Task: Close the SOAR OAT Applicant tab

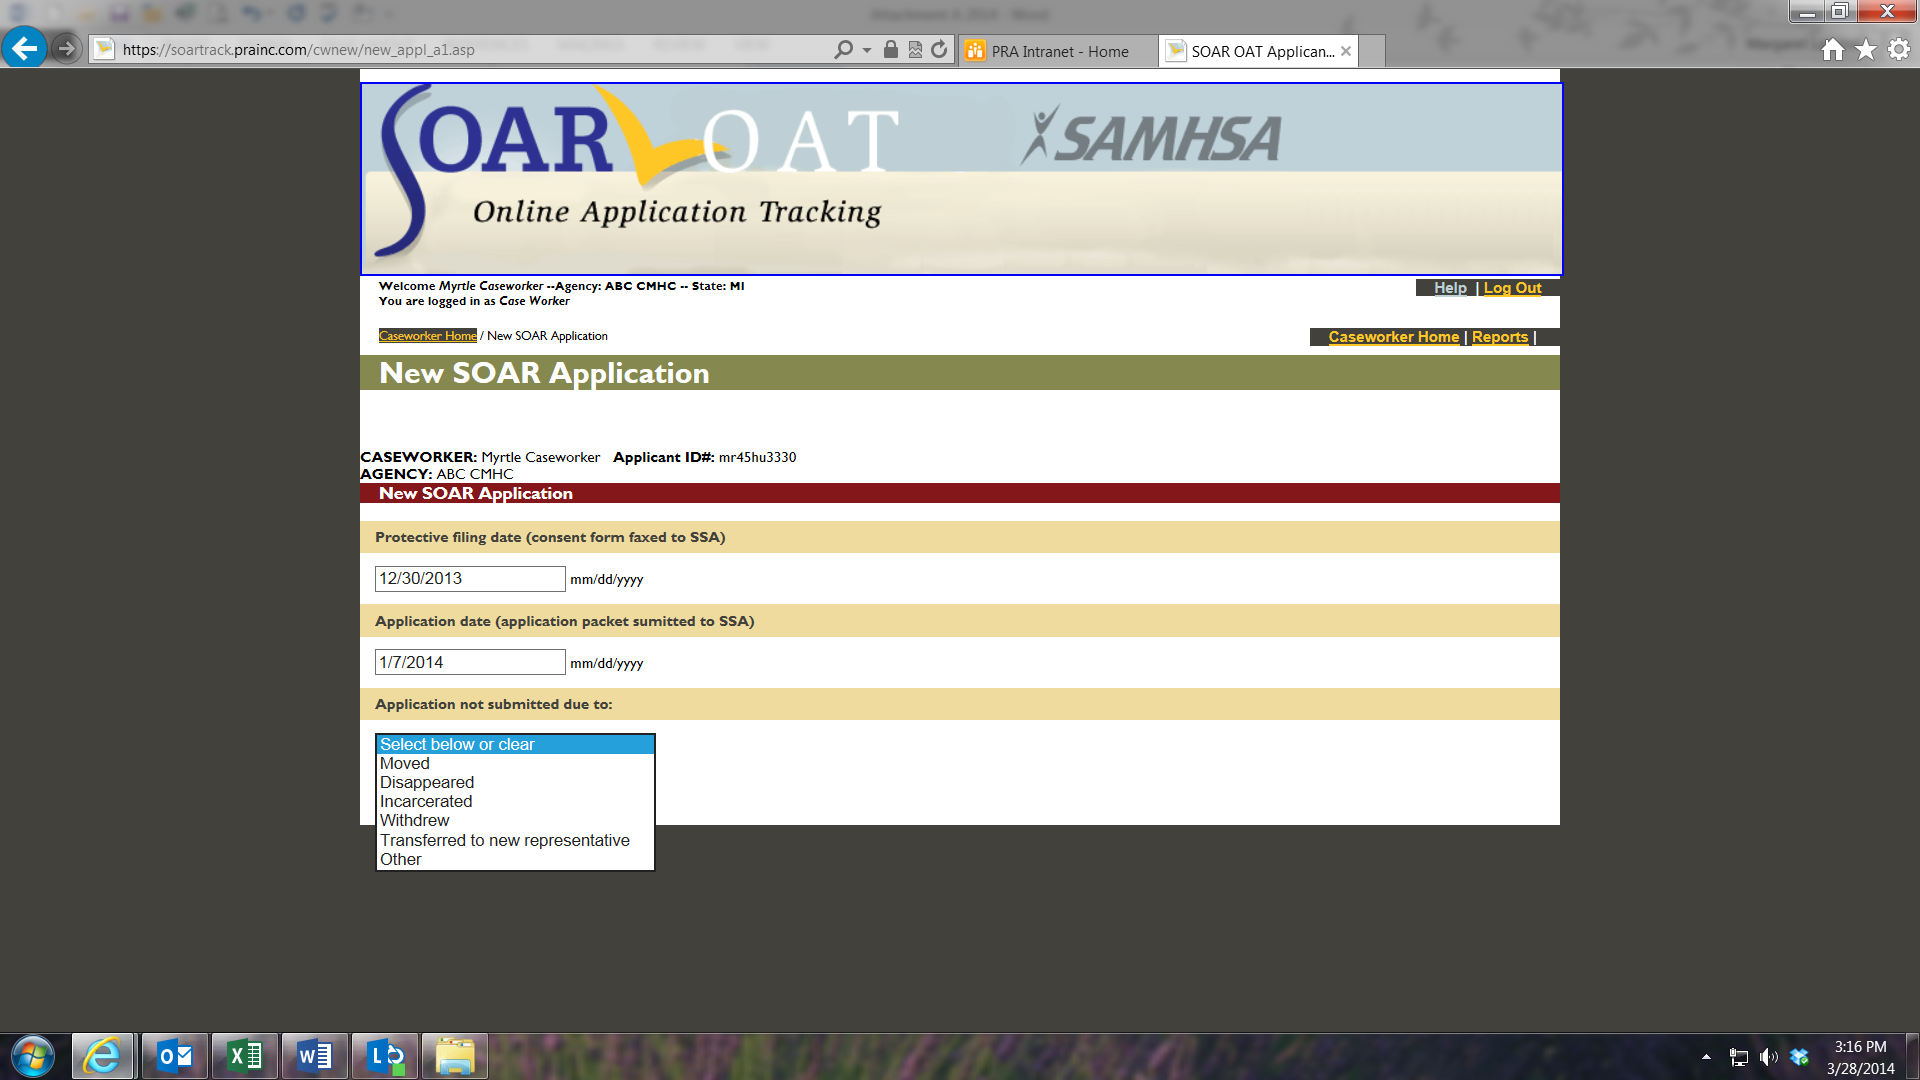Action: click(x=1346, y=51)
